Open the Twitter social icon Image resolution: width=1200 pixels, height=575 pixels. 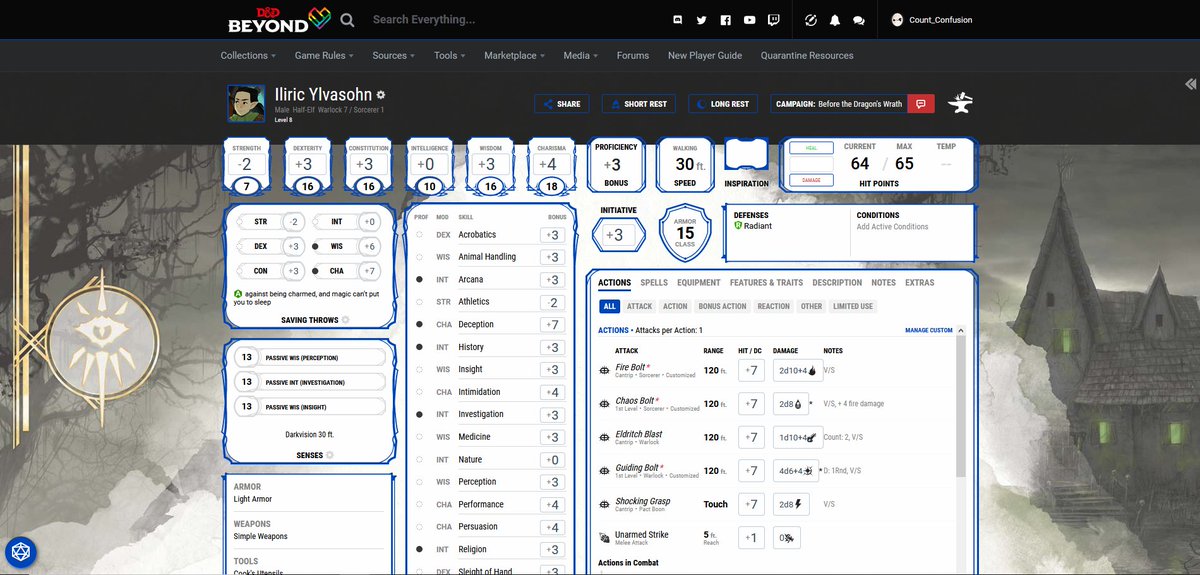(702, 20)
